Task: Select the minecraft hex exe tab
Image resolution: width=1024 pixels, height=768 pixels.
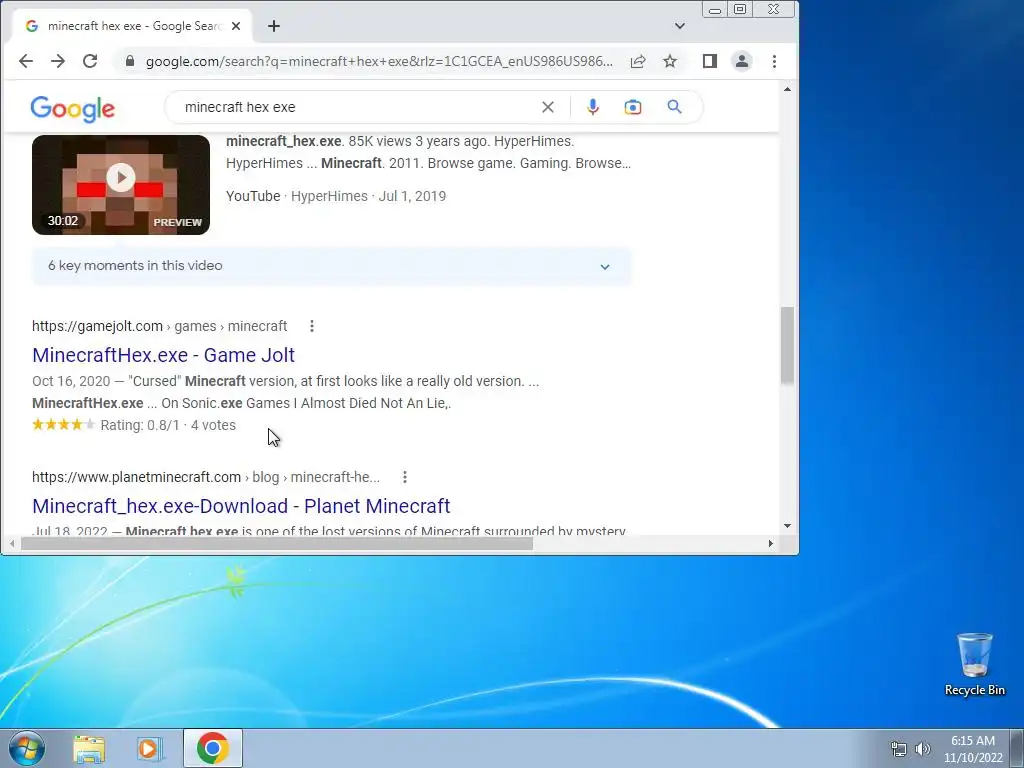Action: pos(132,26)
